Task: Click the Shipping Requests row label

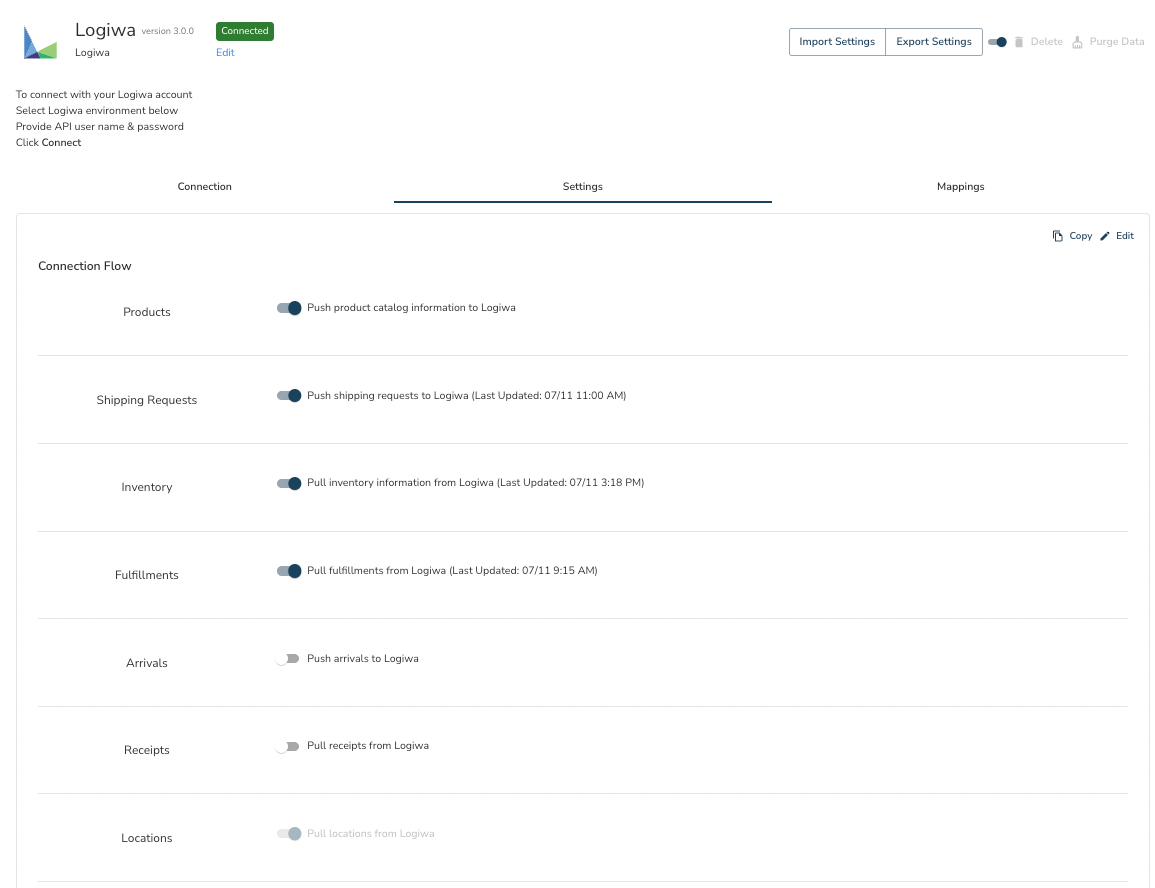Action: pos(147,400)
